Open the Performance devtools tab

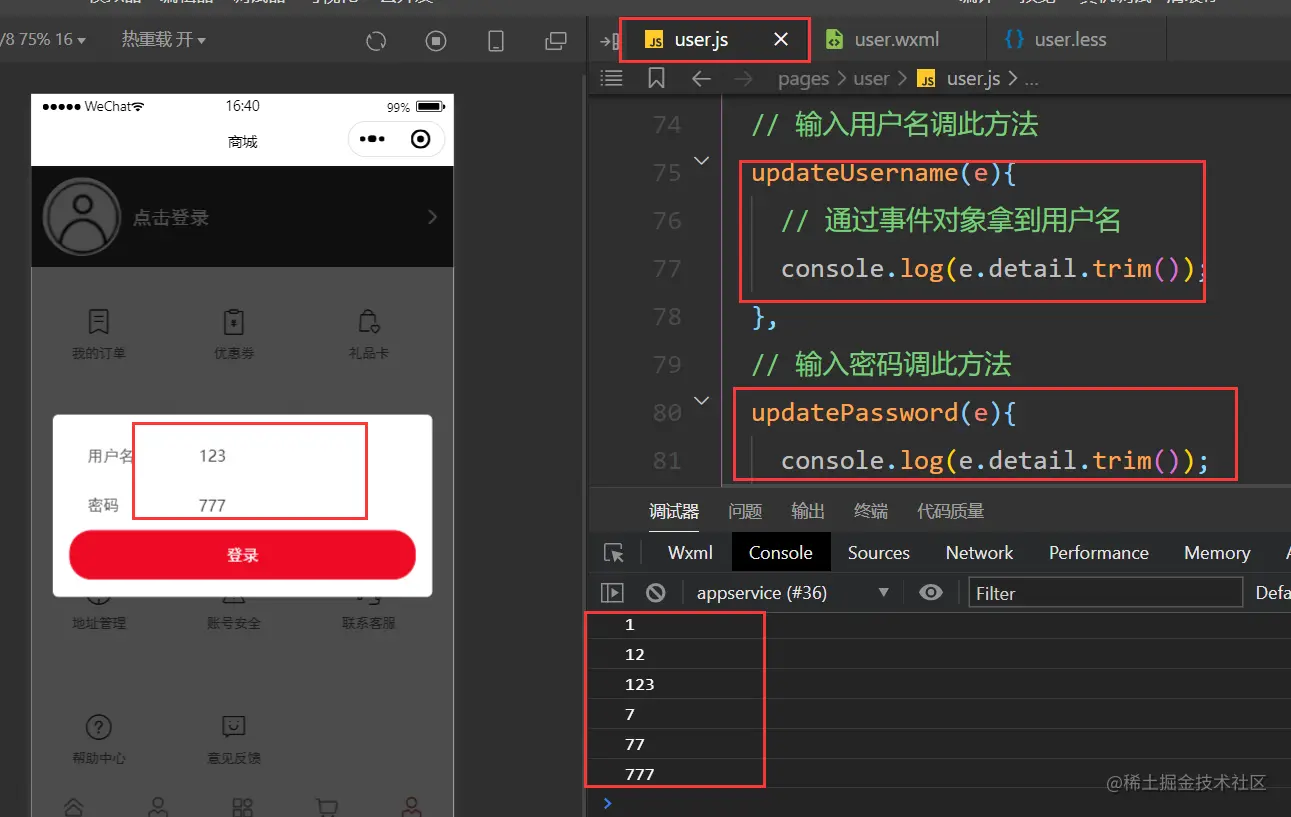point(1099,553)
